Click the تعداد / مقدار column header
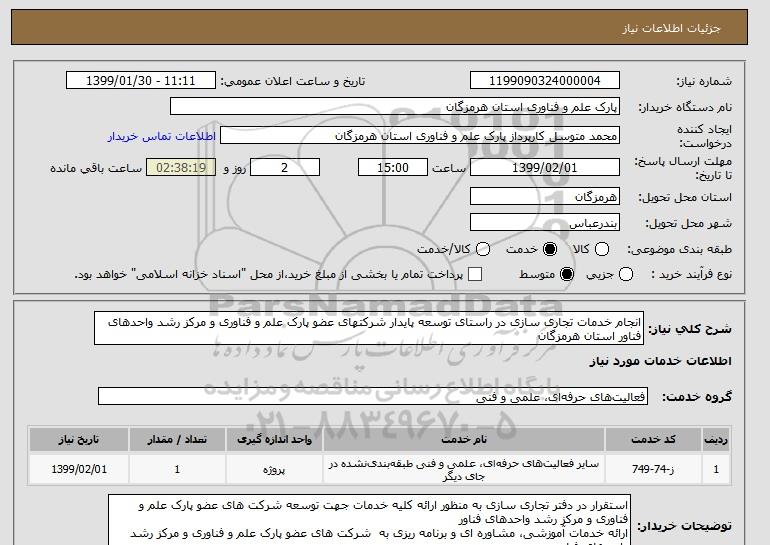770x545 pixels. pyautogui.click(x=177, y=439)
